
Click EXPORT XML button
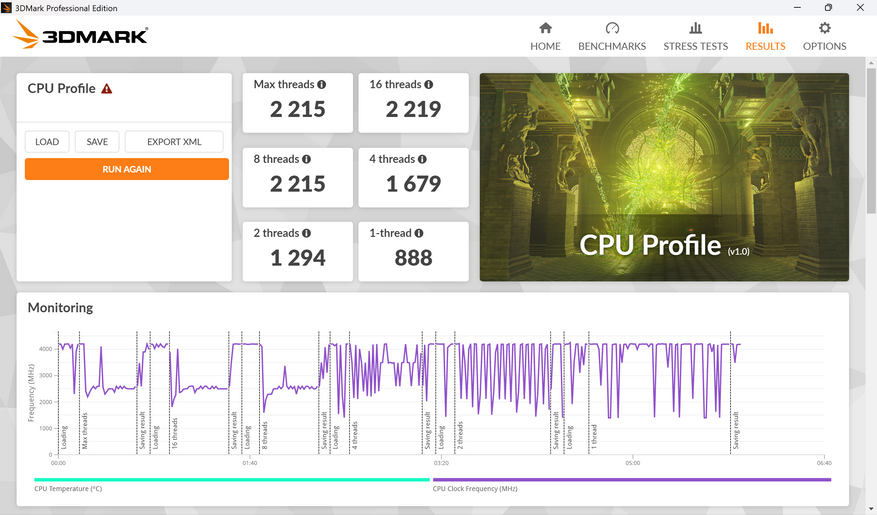[x=174, y=141]
